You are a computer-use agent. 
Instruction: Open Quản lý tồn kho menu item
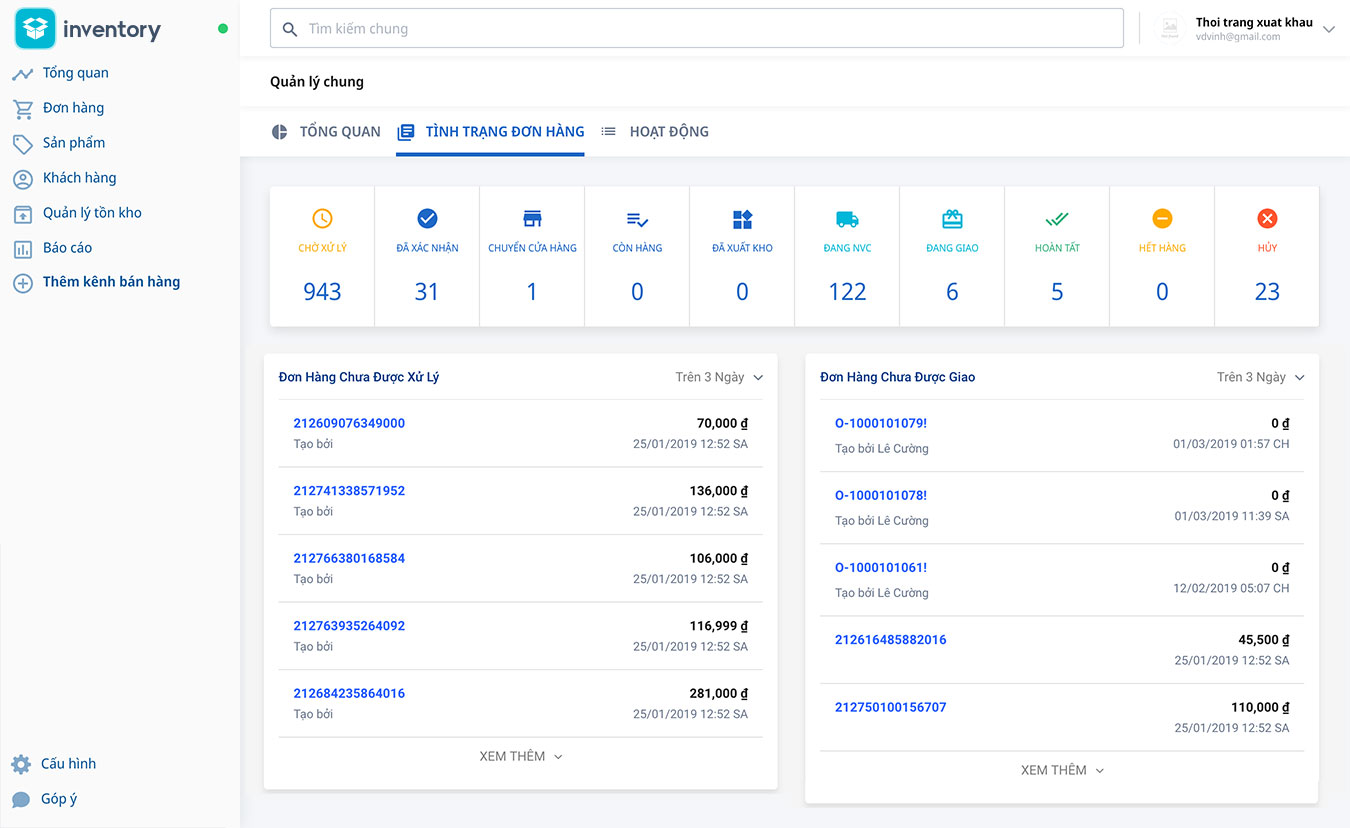tap(92, 213)
